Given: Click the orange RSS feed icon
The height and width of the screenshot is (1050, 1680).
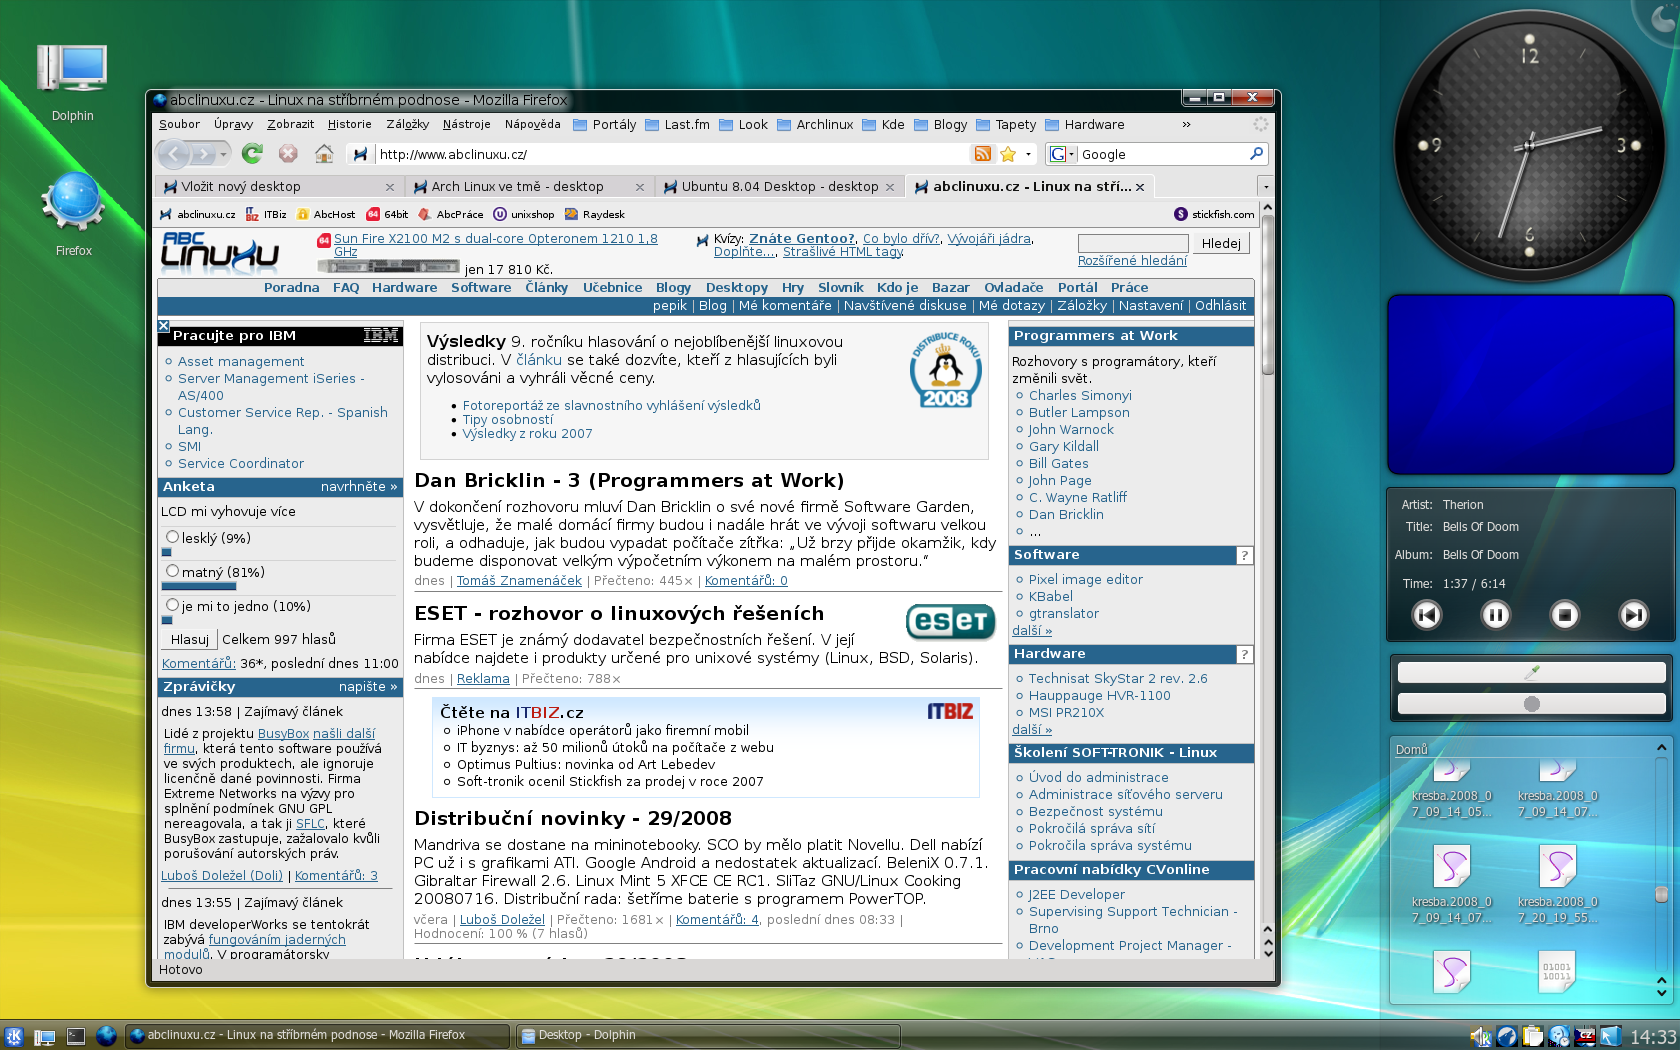Looking at the screenshot, I should click(983, 154).
